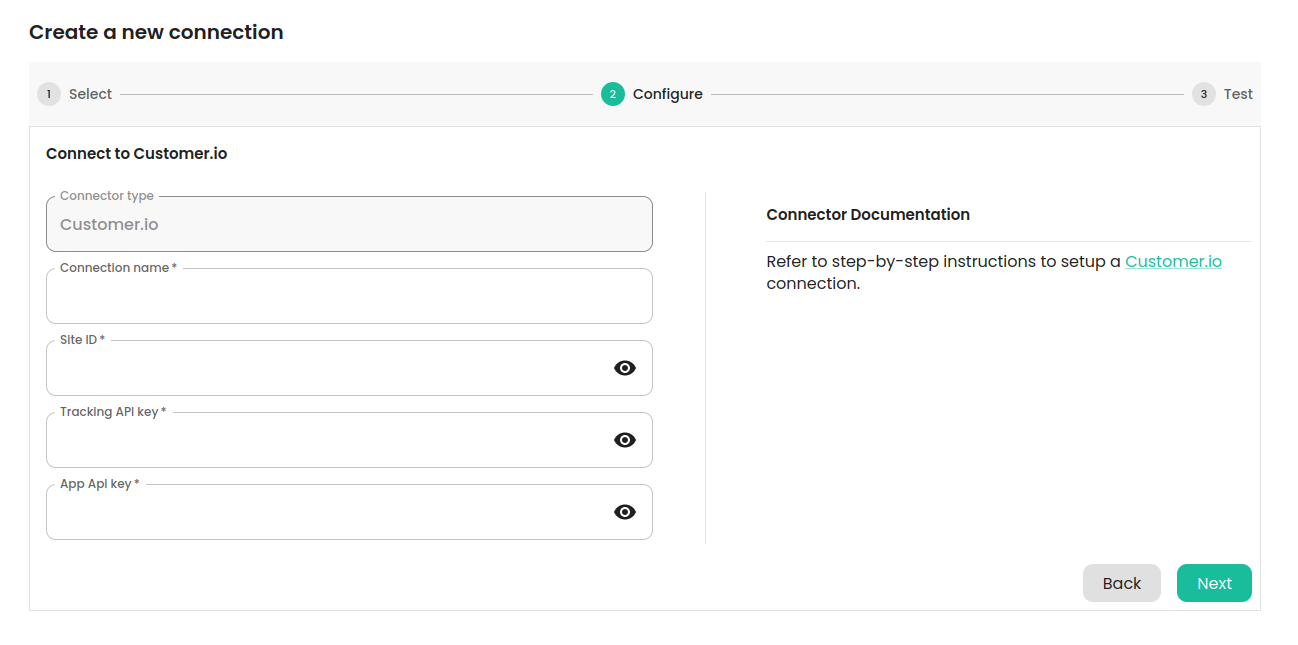Click step 2 Configure in stepper

pyautogui.click(x=652, y=94)
